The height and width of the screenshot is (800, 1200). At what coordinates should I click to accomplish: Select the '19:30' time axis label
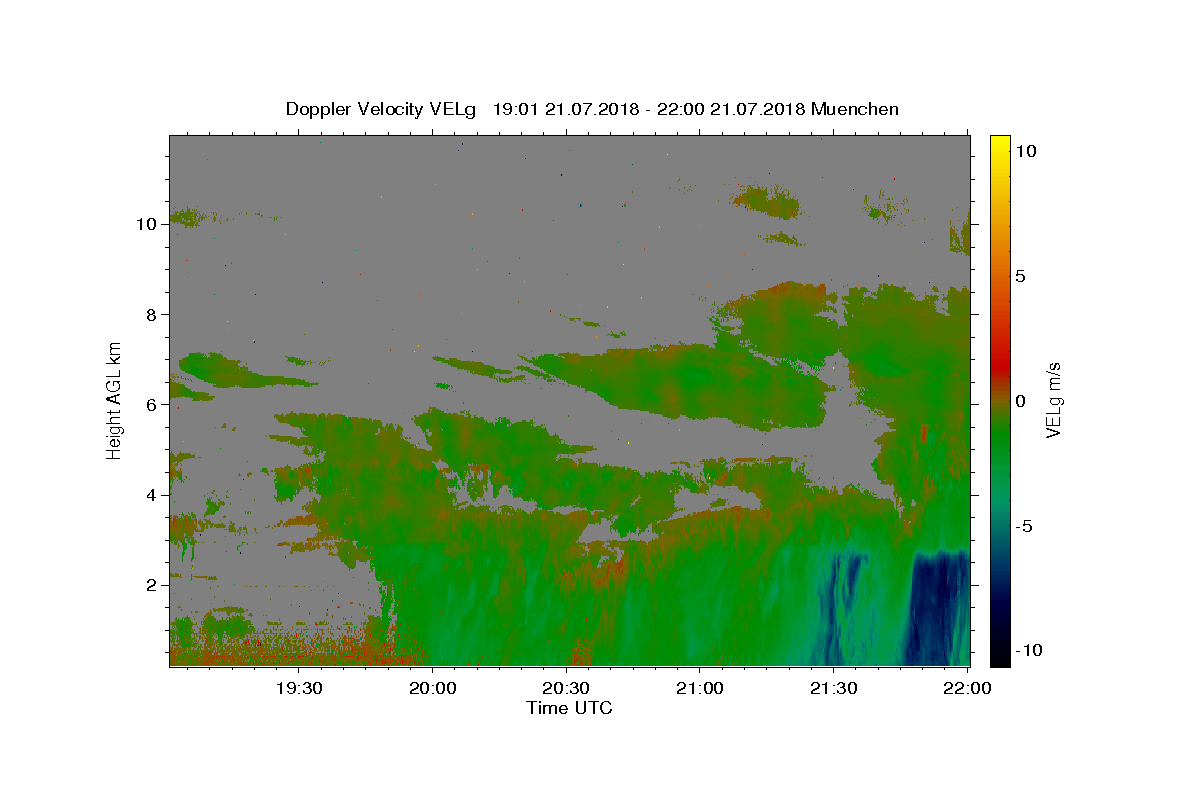tap(299, 688)
